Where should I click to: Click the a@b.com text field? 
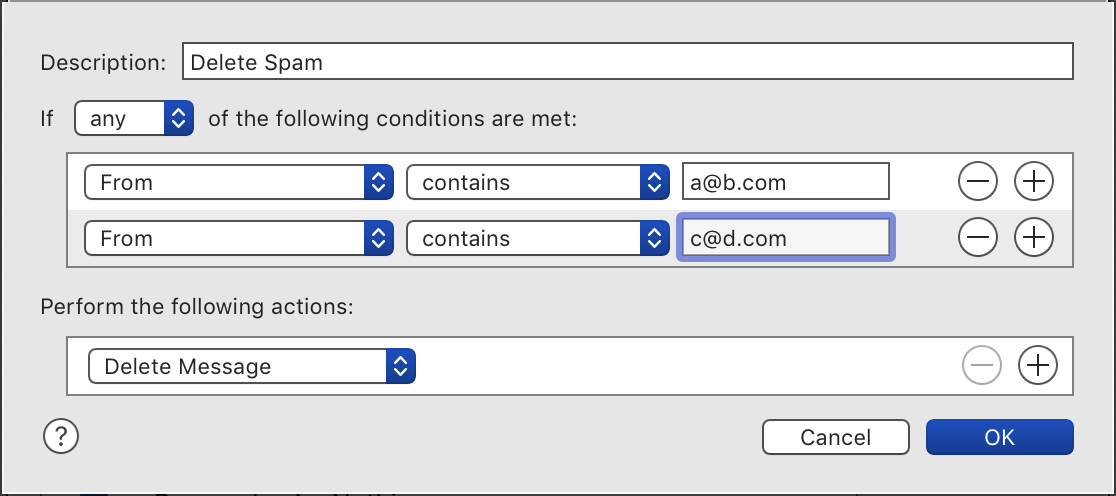pyautogui.click(x=785, y=183)
